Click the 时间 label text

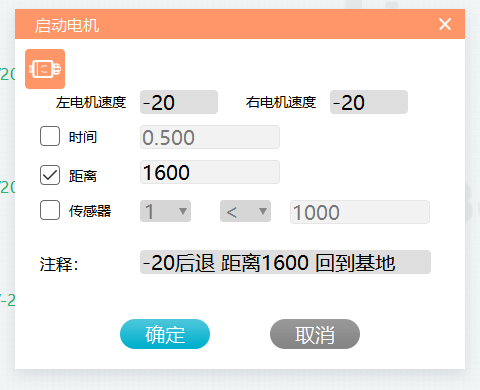tap(83, 137)
